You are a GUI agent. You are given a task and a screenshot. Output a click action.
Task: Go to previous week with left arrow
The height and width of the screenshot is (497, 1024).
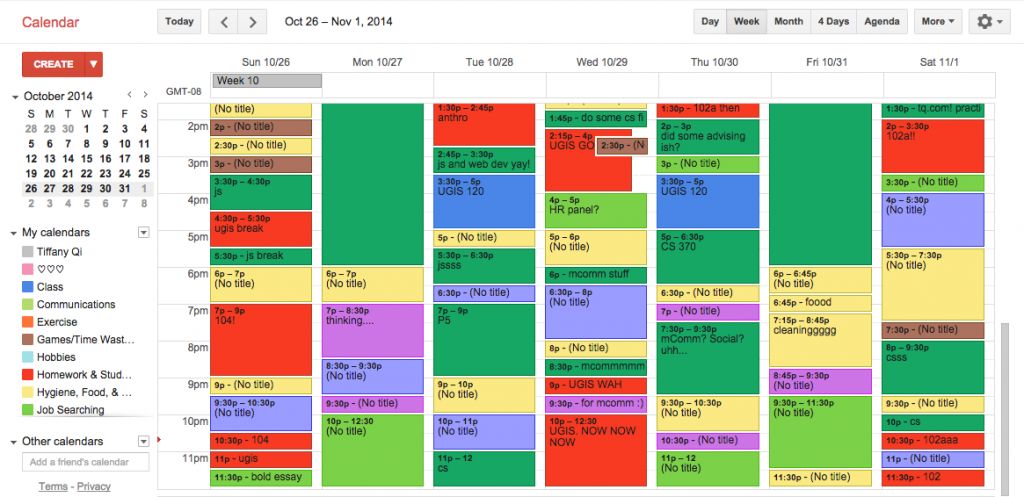(x=223, y=22)
